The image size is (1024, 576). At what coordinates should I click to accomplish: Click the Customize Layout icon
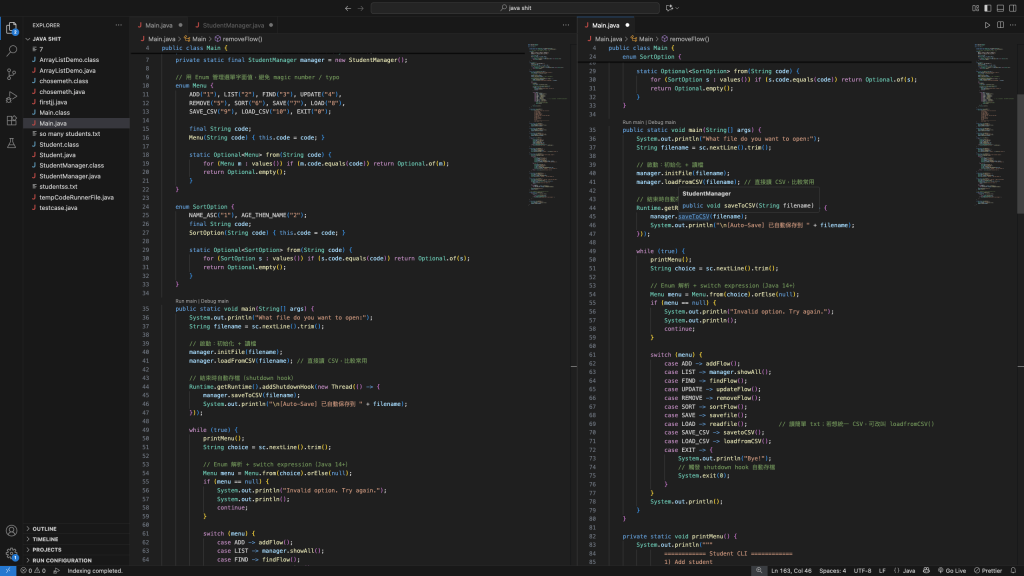(x=975, y=8)
